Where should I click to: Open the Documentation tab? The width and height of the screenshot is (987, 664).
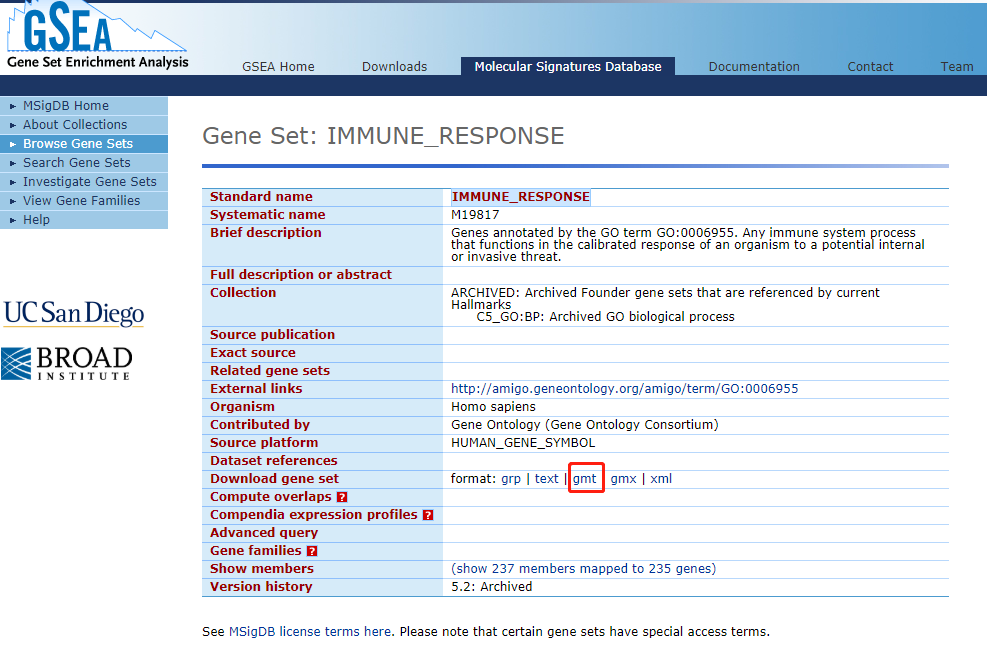[x=754, y=67]
